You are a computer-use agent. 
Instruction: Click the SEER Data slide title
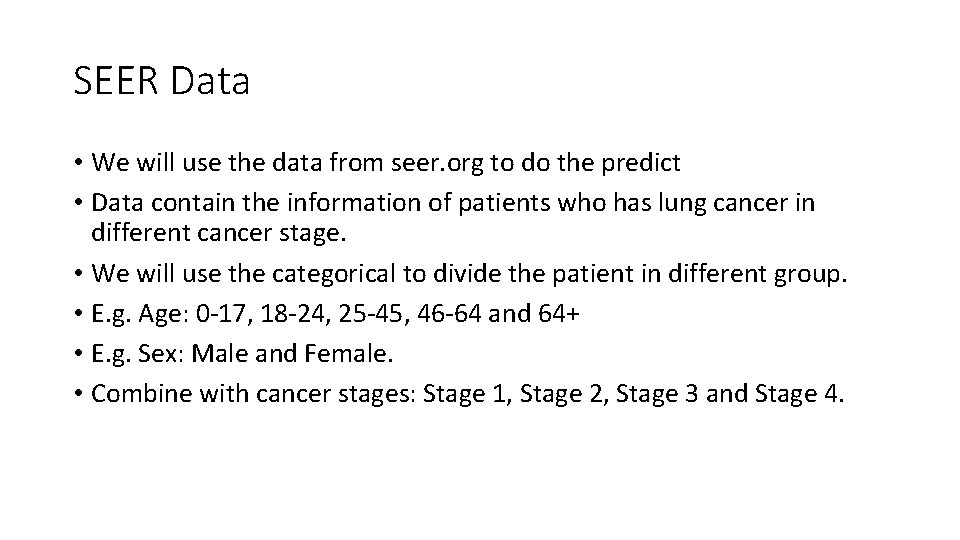[161, 82]
